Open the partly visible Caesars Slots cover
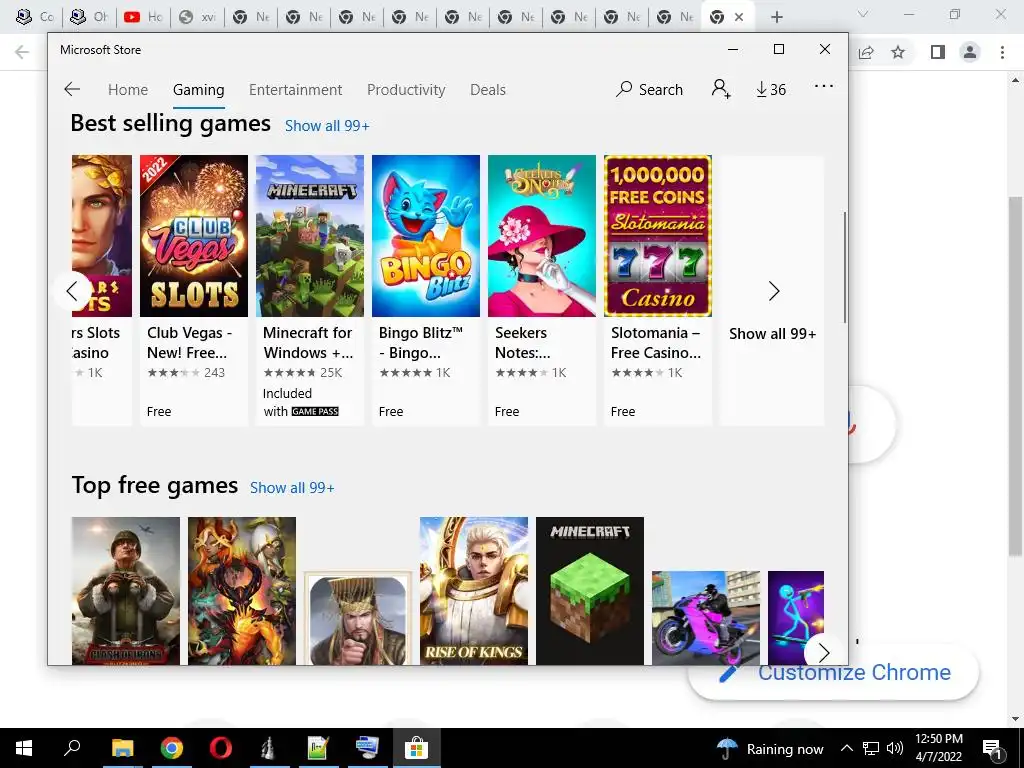1024x768 pixels. (102, 236)
